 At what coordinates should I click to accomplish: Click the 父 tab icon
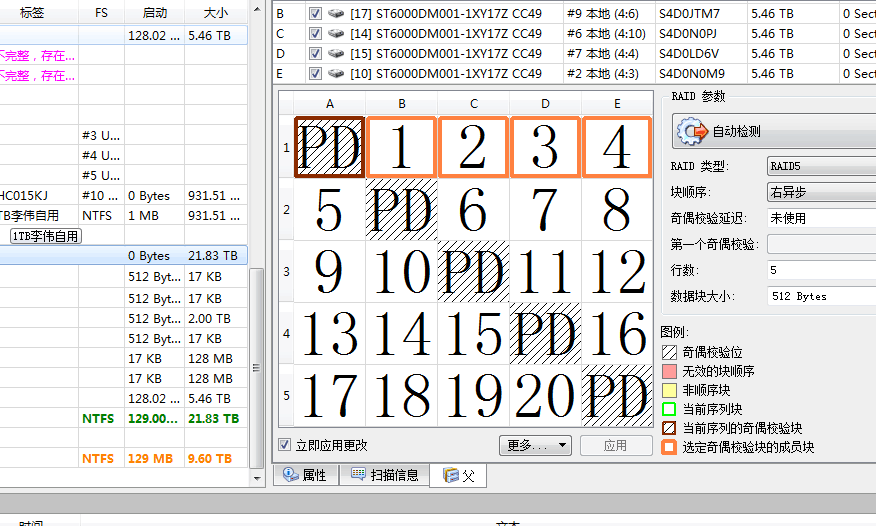[450, 475]
